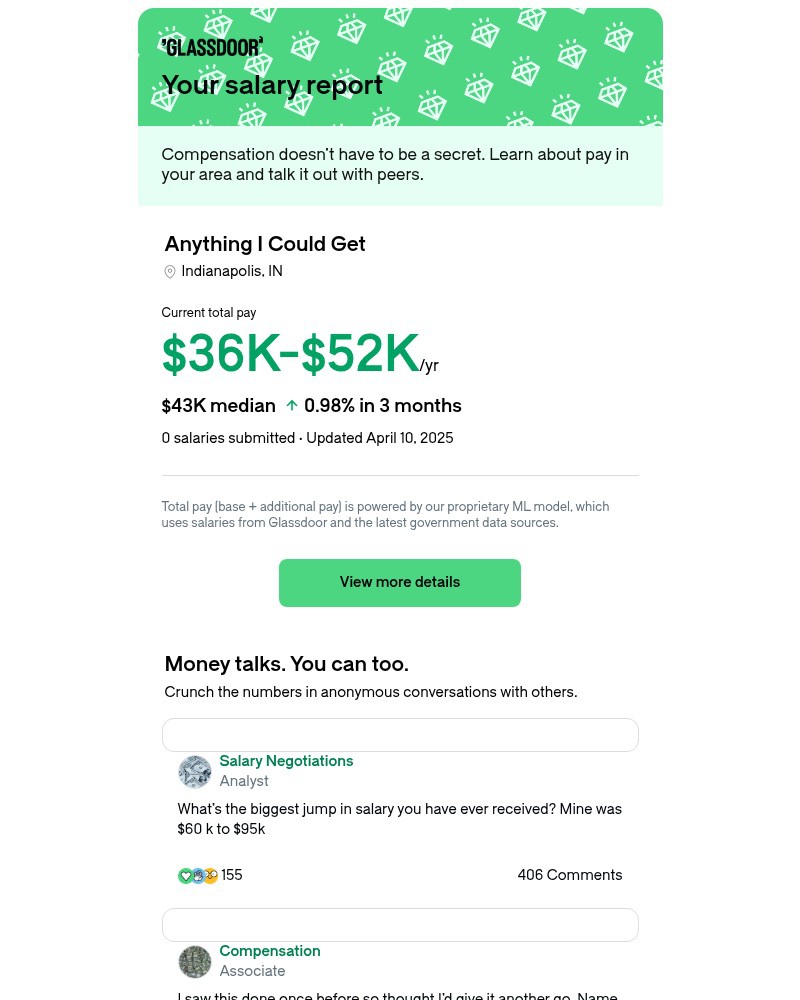Click the Glassdoor logo

click(211, 47)
